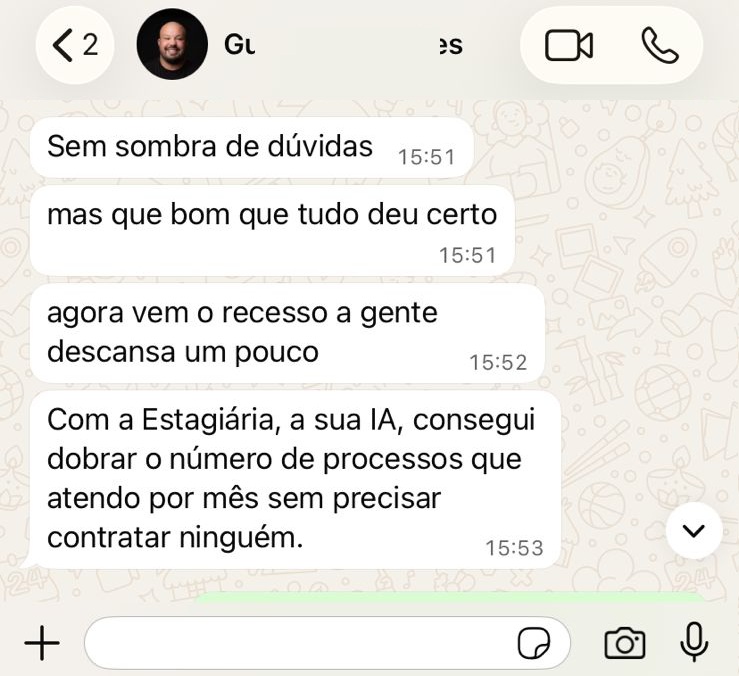Tap the "agora vem o recesso" message
739x676 pixels.
click(287, 333)
